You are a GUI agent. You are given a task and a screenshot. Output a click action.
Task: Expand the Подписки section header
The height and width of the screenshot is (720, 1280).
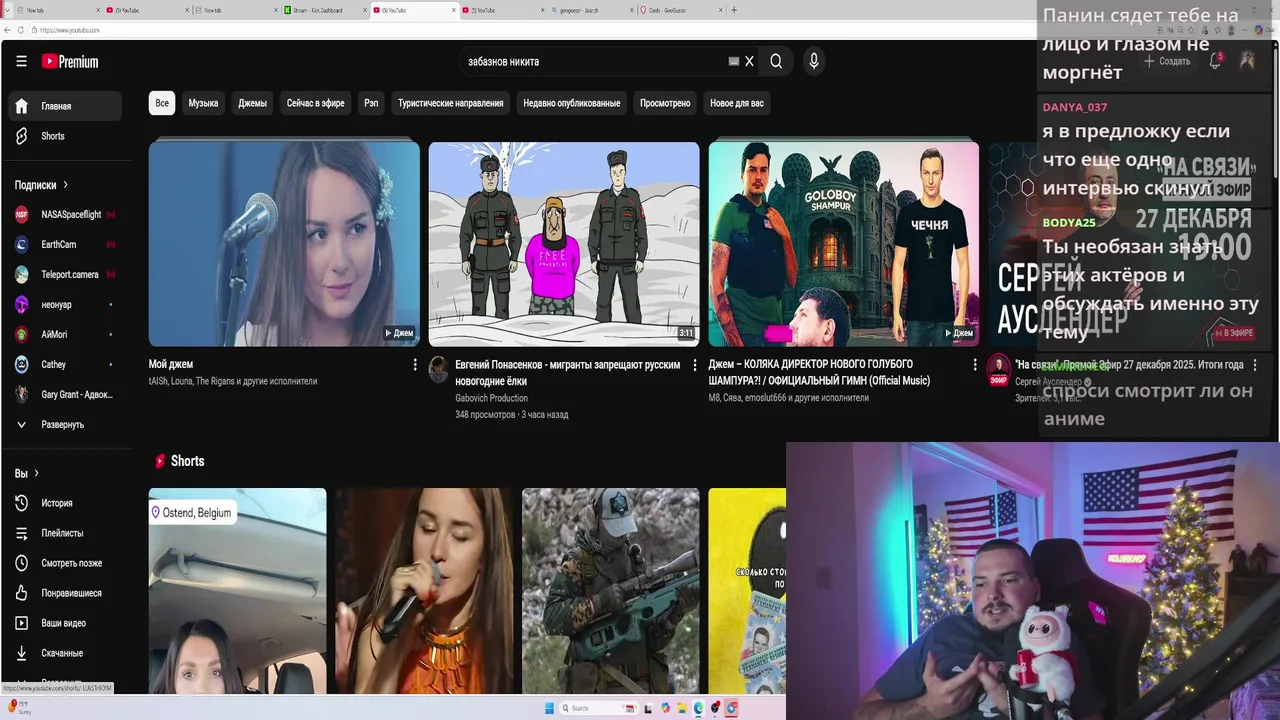click(x=41, y=185)
